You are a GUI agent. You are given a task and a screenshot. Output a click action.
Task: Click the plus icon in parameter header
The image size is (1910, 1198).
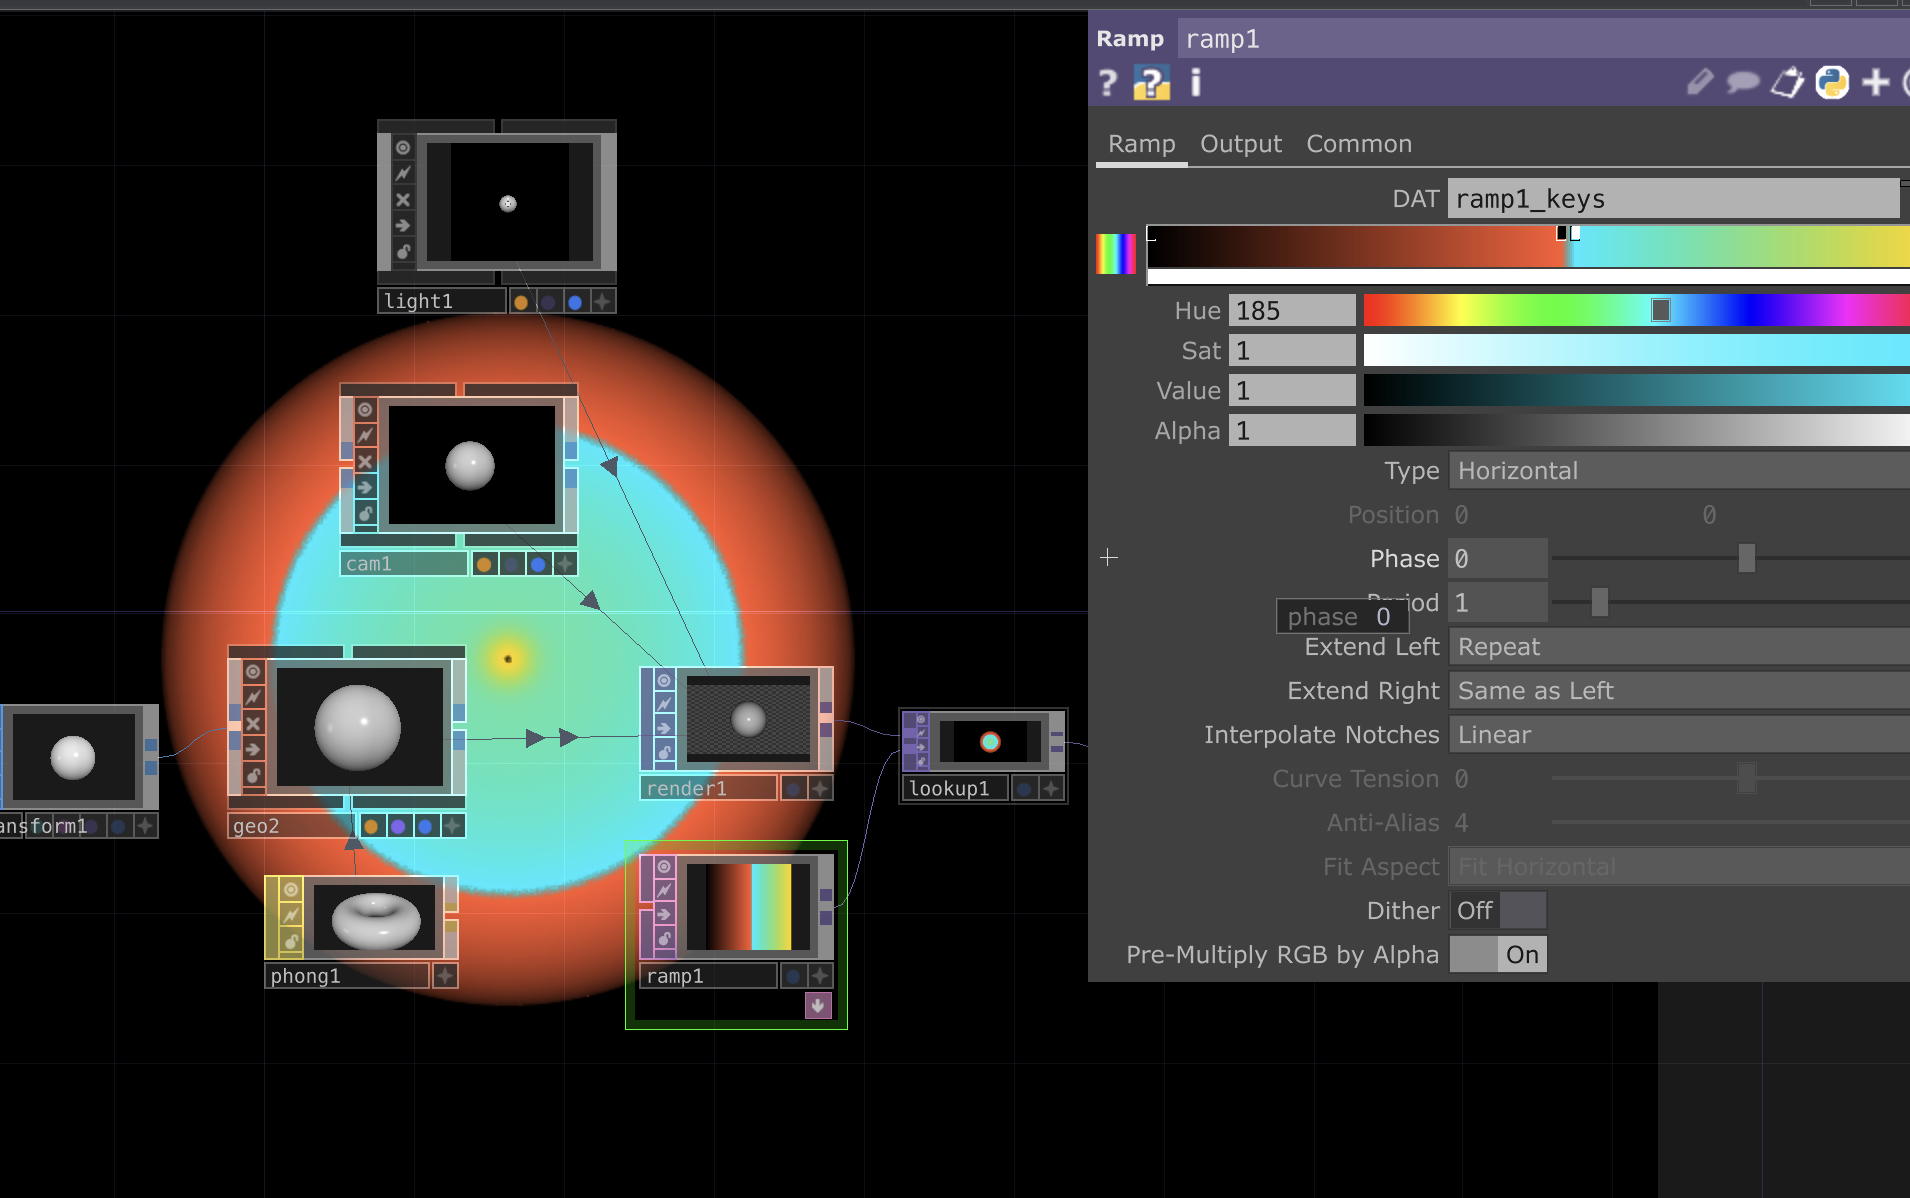(1877, 83)
